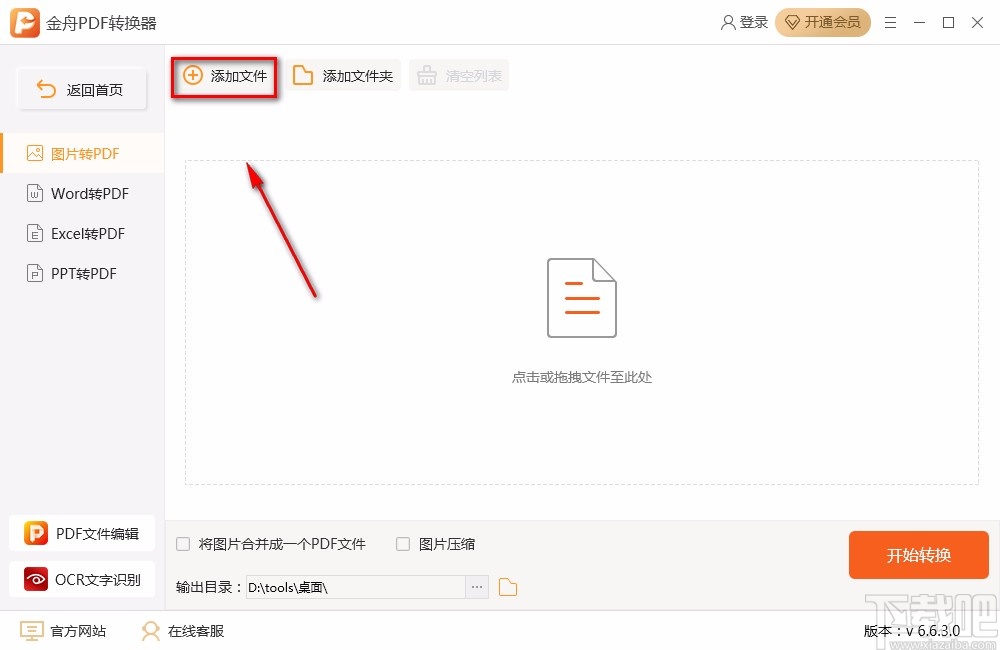Screen dimensions: 1000x650
Task: Check the 图片压缩 compression option
Action: (x=403, y=544)
